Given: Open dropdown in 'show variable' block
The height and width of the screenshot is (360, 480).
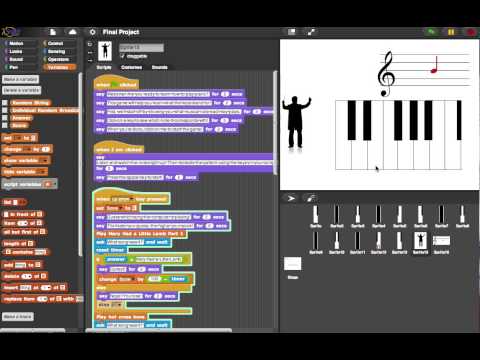Looking at the screenshot, I should [44, 161].
